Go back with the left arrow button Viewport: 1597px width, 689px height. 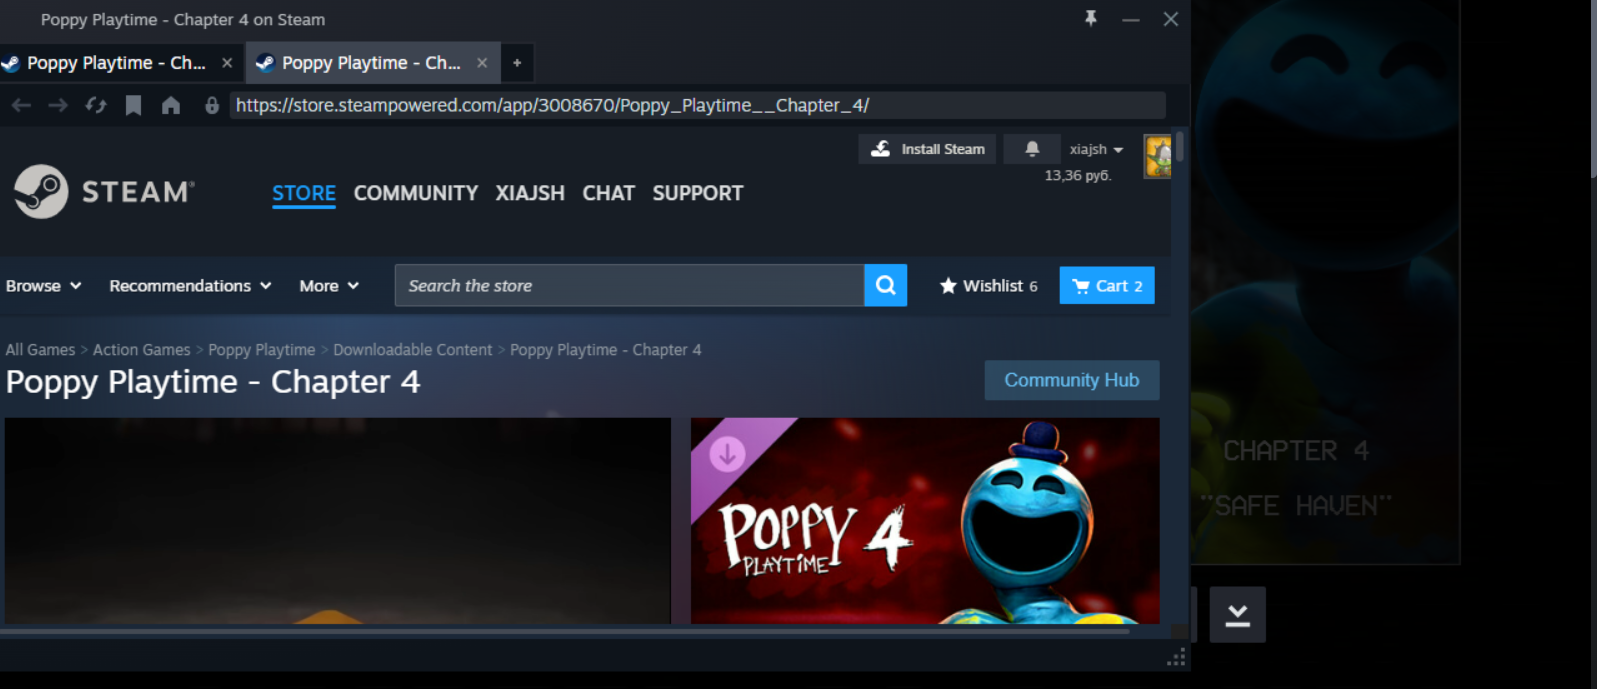(21, 105)
